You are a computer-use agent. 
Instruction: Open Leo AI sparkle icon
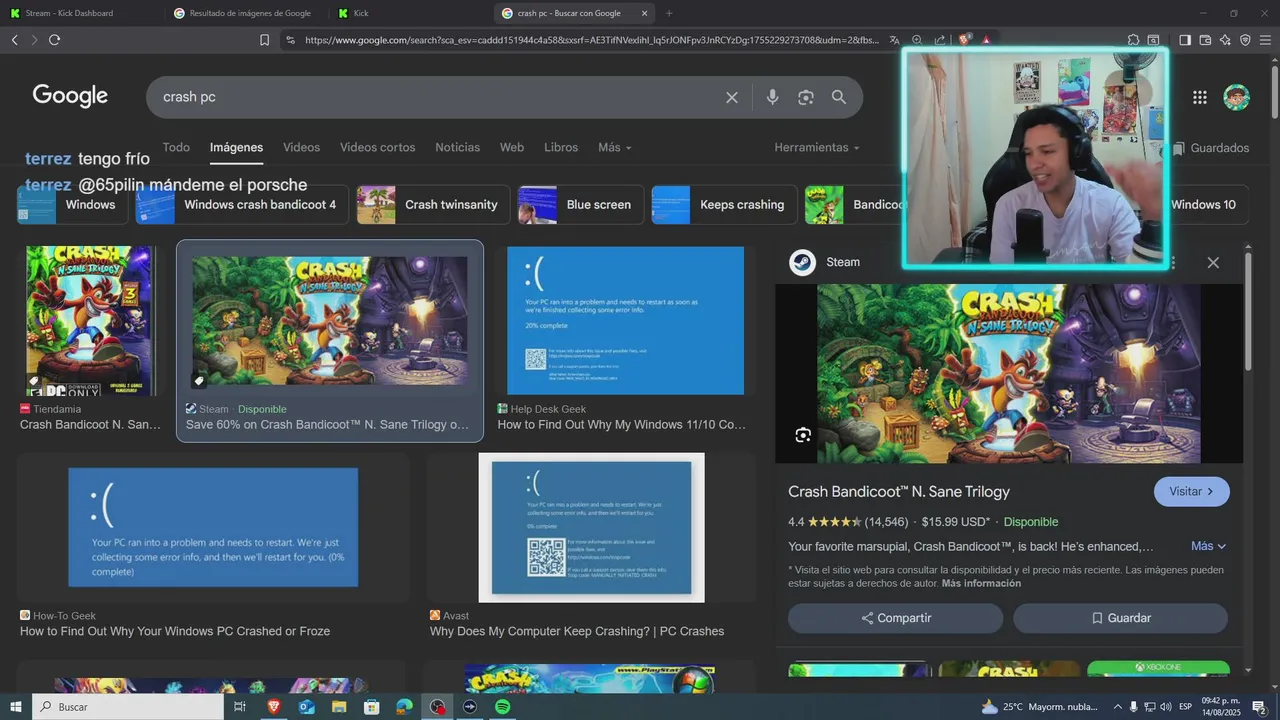pos(1225,40)
